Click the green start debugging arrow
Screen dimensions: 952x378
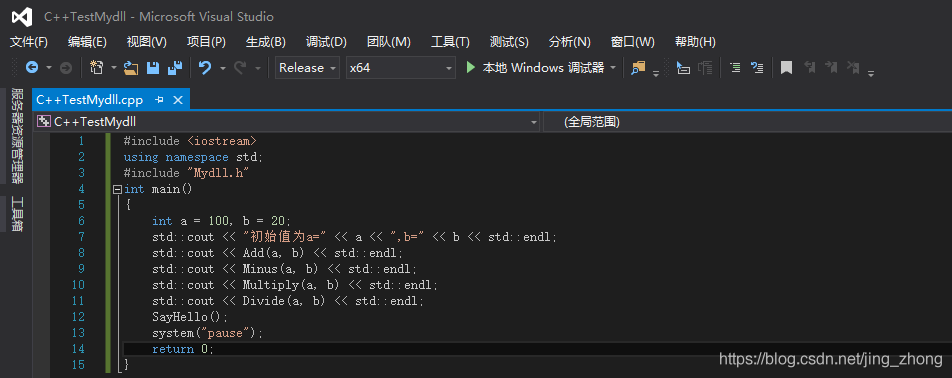(471, 68)
